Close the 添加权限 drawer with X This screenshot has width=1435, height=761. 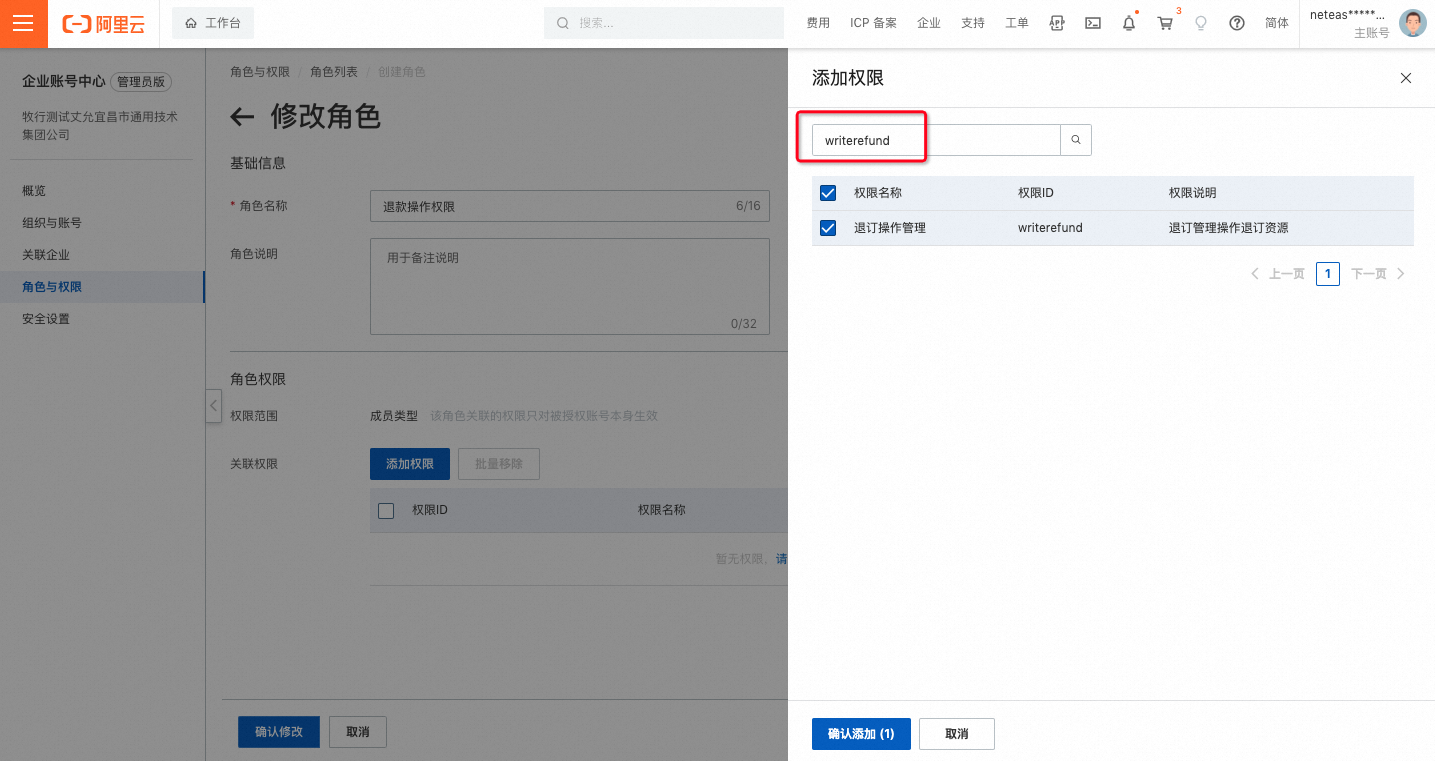(1406, 78)
